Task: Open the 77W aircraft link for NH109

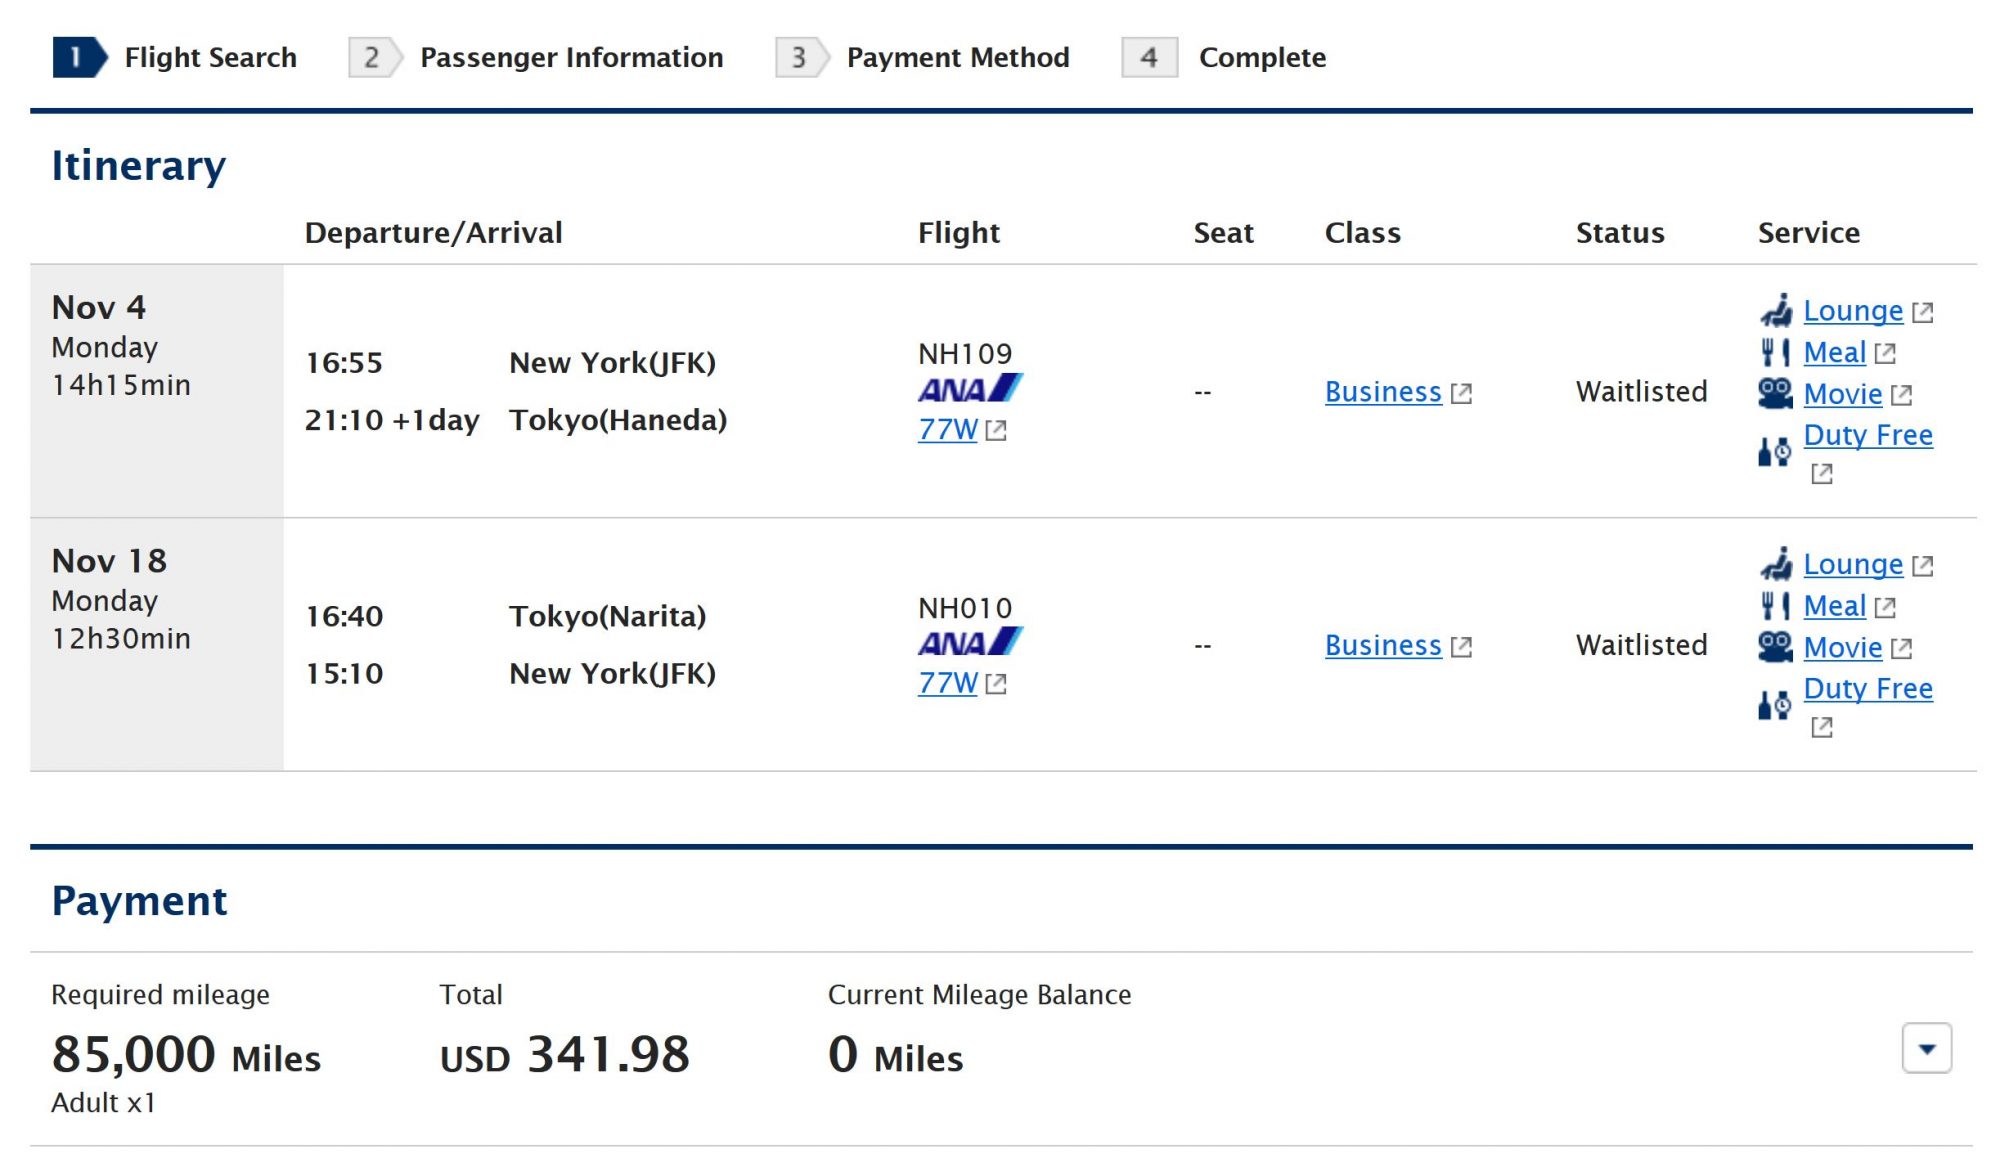Action: [x=947, y=429]
